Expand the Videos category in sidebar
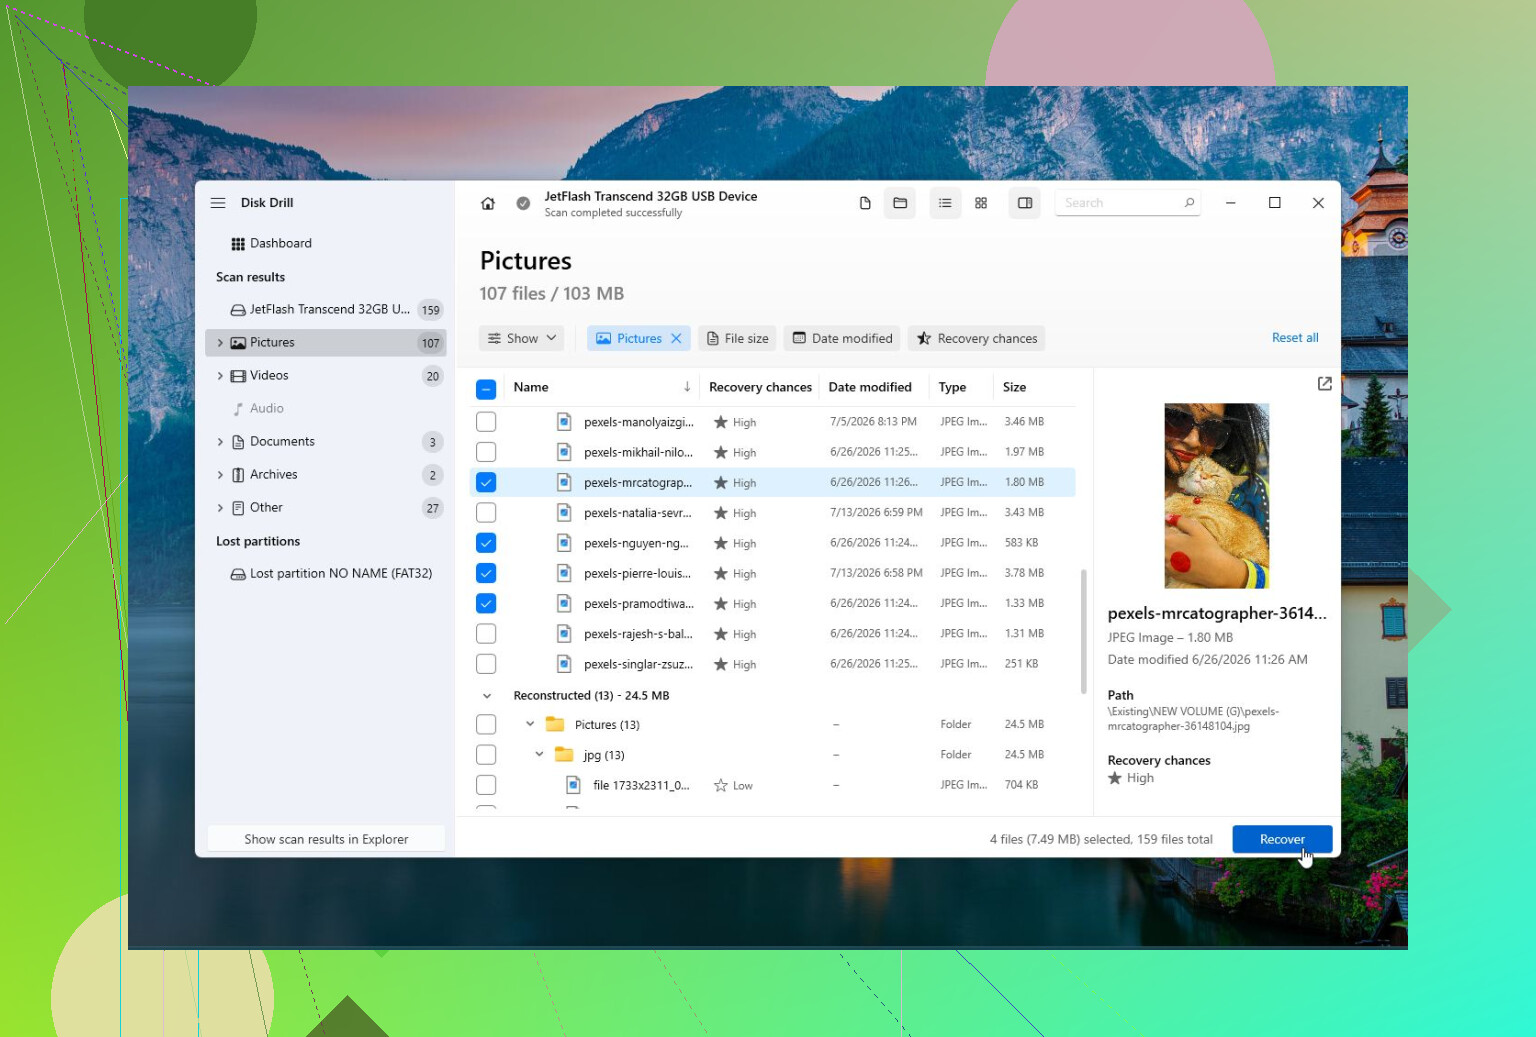The width and height of the screenshot is (1536, 1037). tap(220, 376)
